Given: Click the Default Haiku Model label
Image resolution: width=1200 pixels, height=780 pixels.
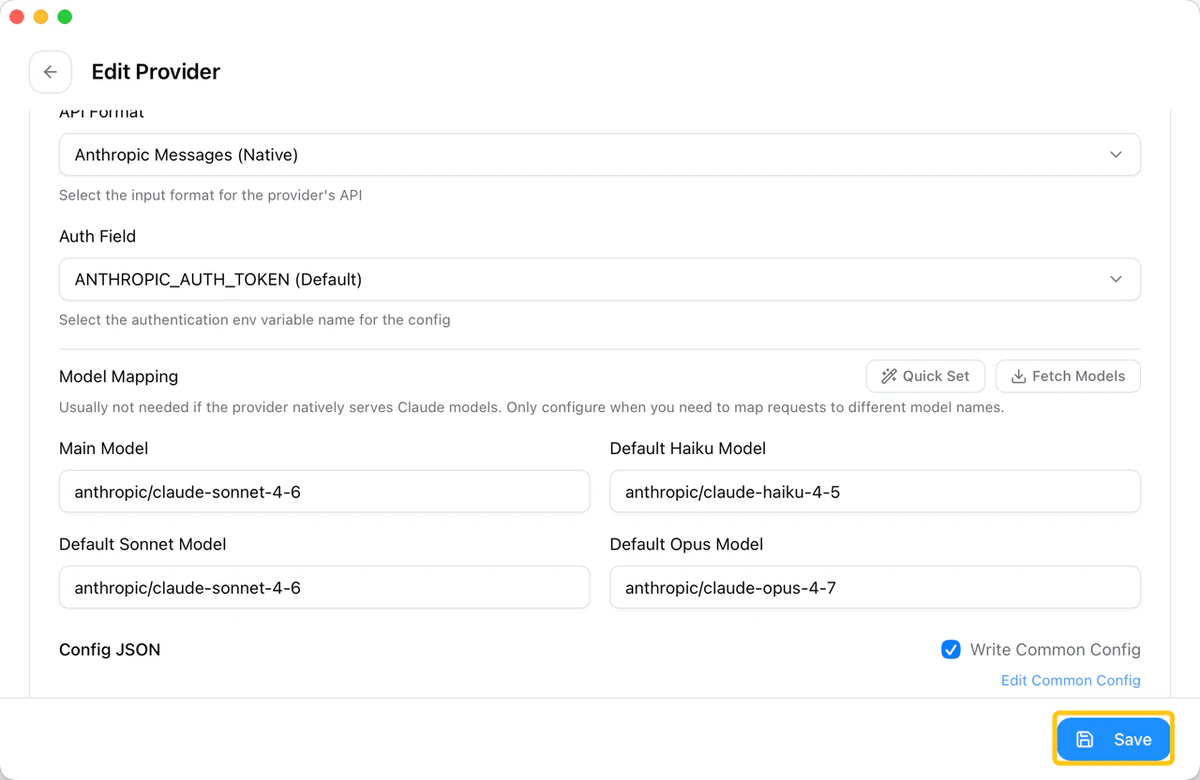Looking at the screenshot, I should coord(688,449).
